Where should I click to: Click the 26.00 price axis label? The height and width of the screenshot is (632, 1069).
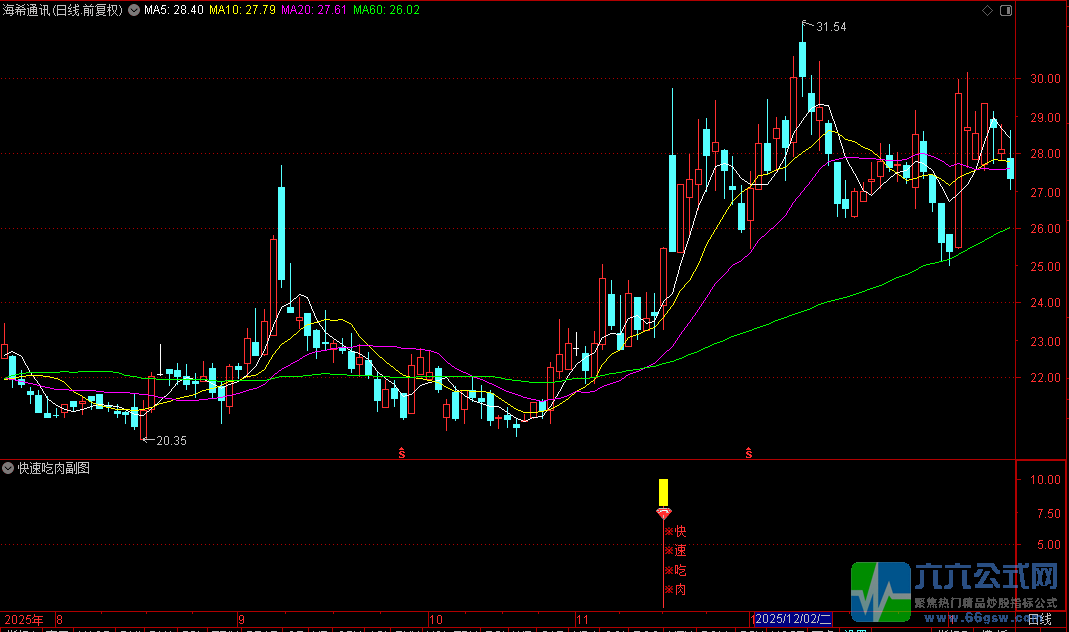click(1045, 229)
